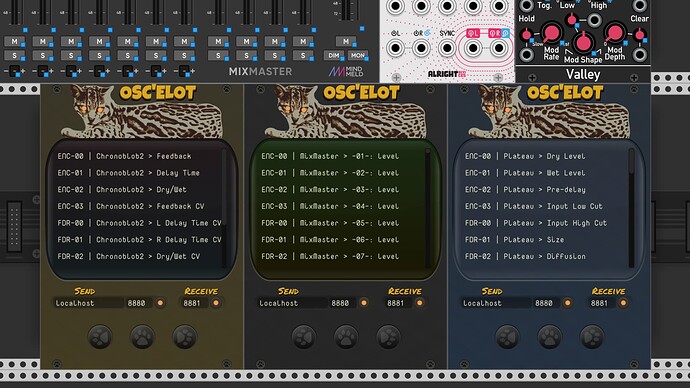Click the SYNC jack on Alright Devices module

coord(447,48)
